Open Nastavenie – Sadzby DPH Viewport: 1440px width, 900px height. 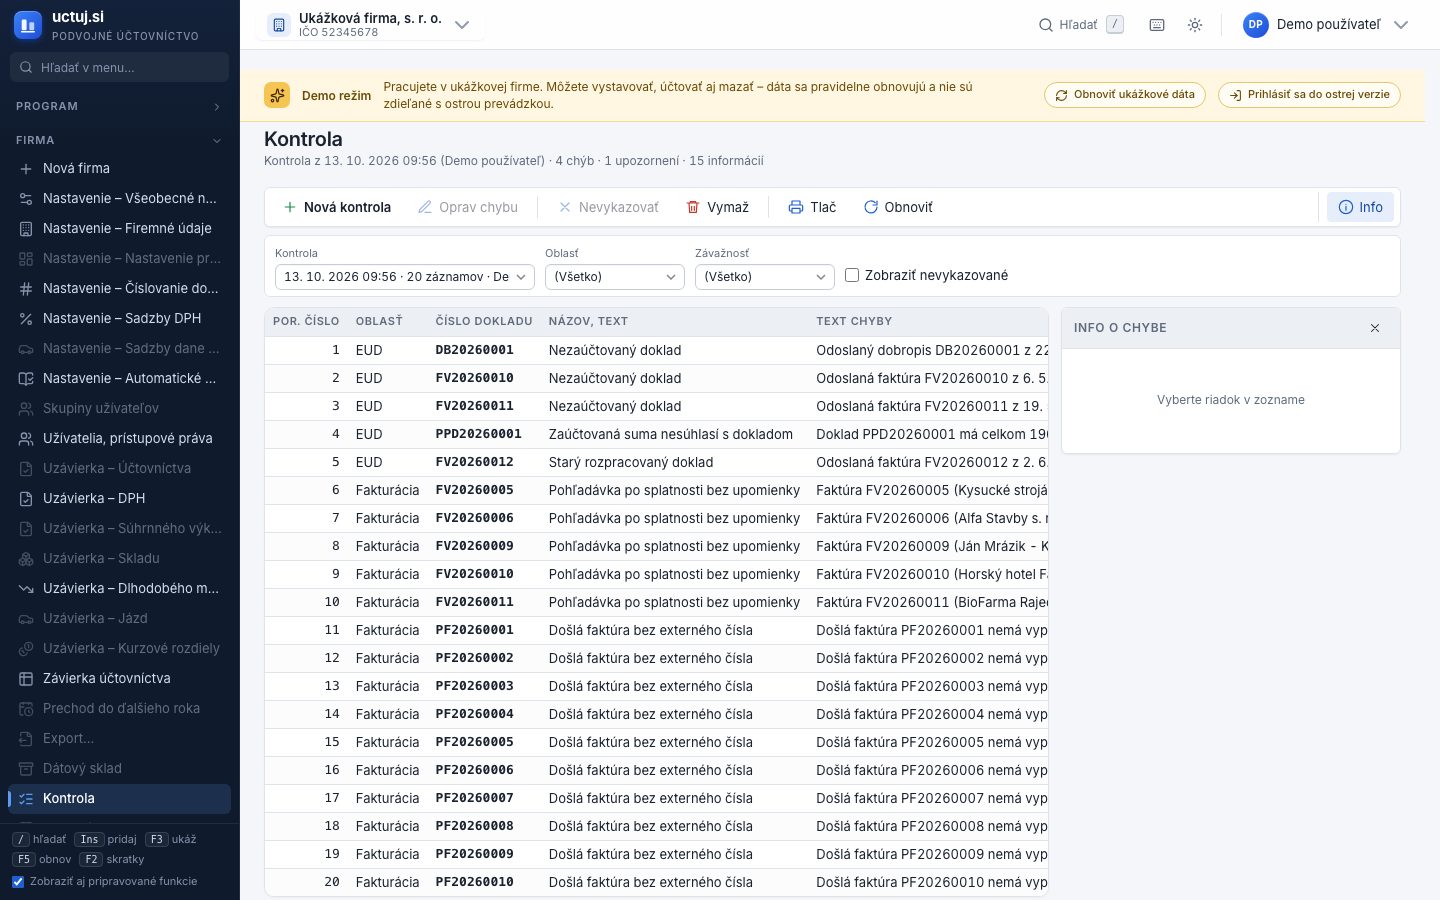[119, 318]
